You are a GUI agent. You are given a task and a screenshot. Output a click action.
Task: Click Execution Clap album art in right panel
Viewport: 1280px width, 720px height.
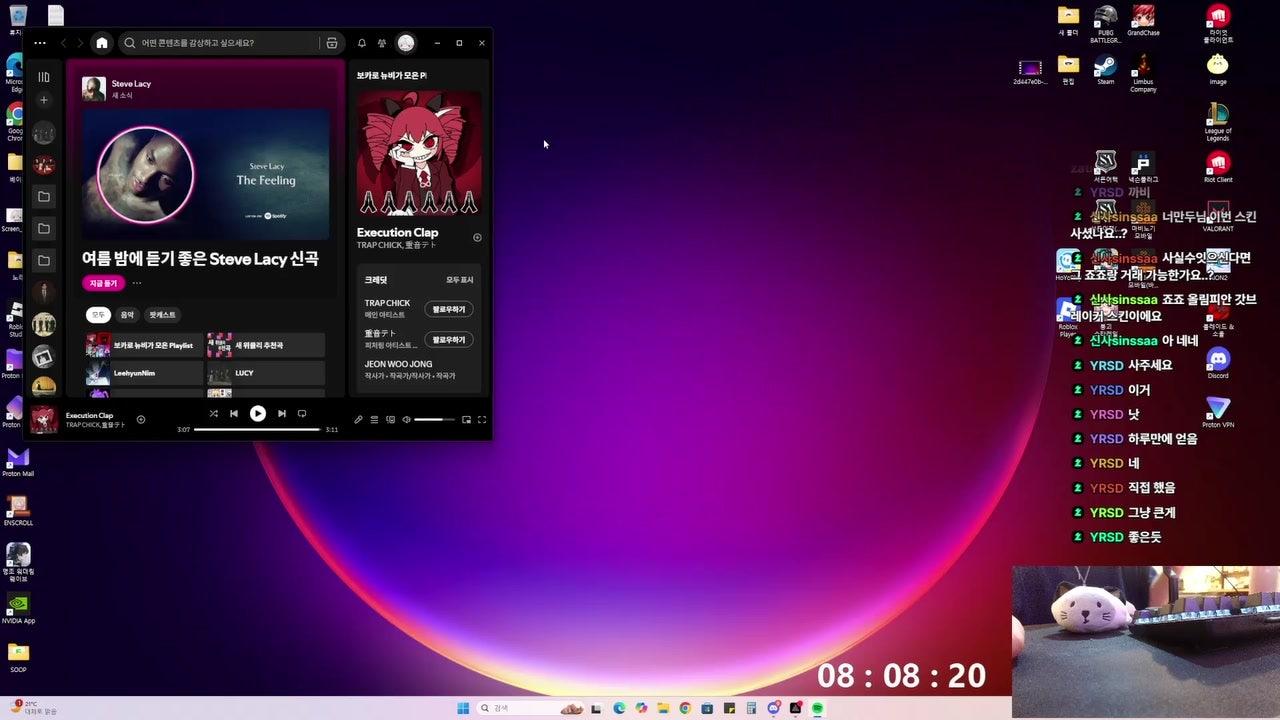(419, 153)
